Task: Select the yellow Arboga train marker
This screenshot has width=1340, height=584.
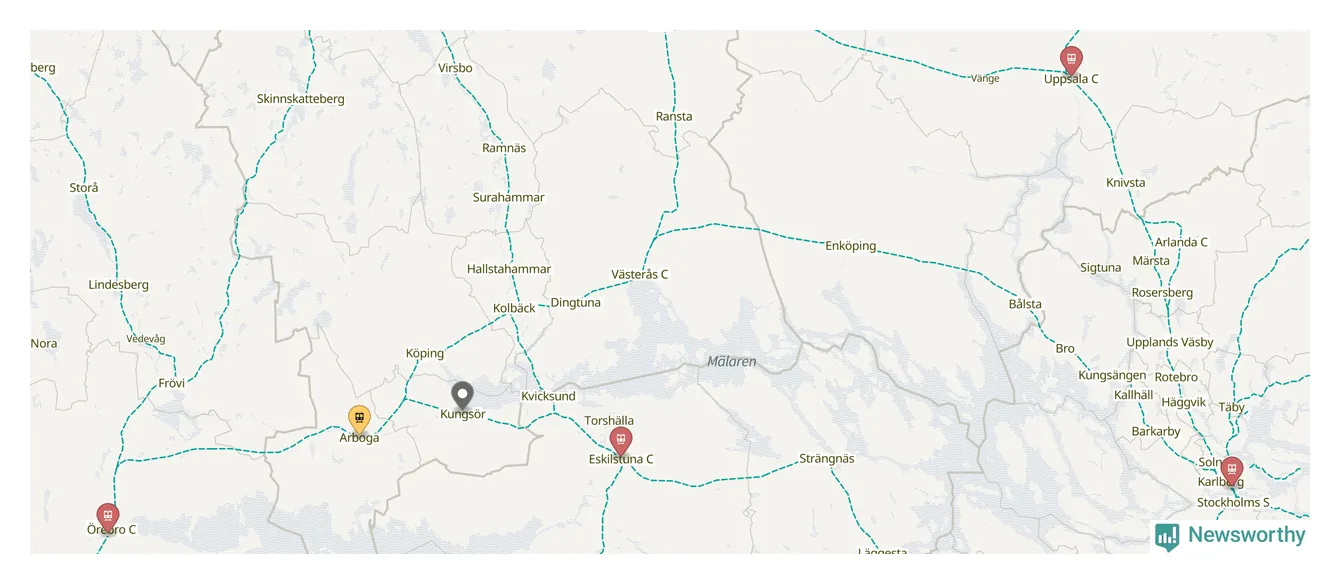Action: tap(359, 420)
